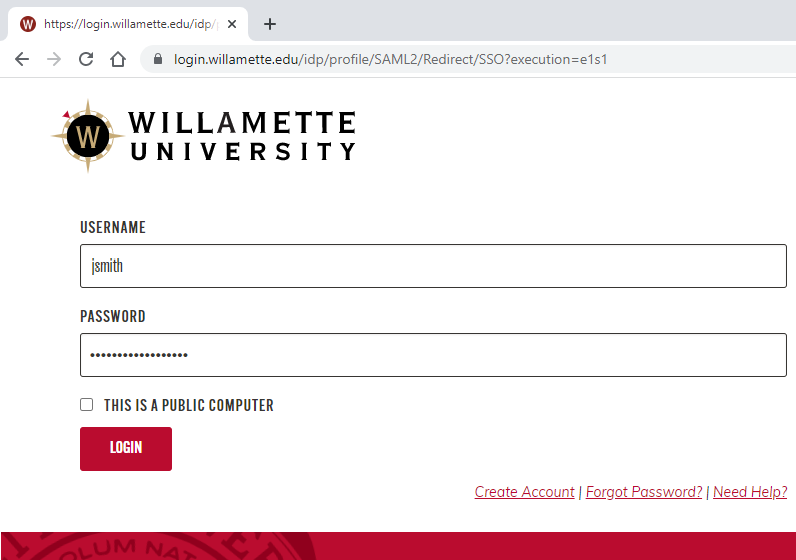Open the Need Help? link
This screenshot has height=560, width=796.
pyautogui.click(x=750, y=492)
